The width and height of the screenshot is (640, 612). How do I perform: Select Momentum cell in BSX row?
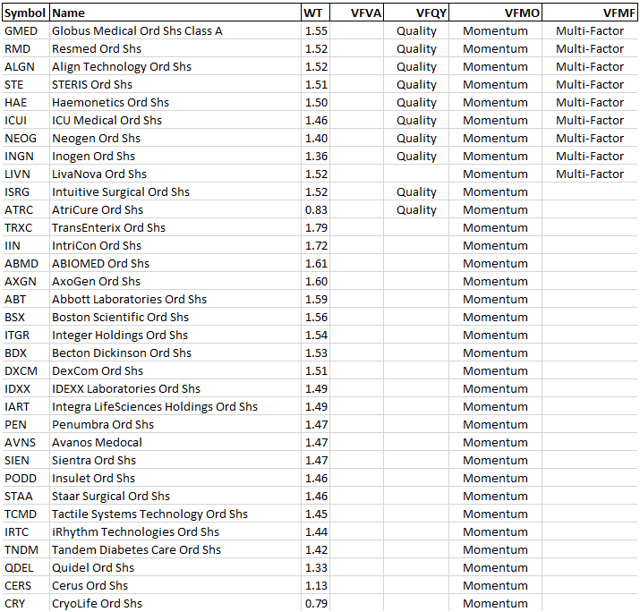495,318
